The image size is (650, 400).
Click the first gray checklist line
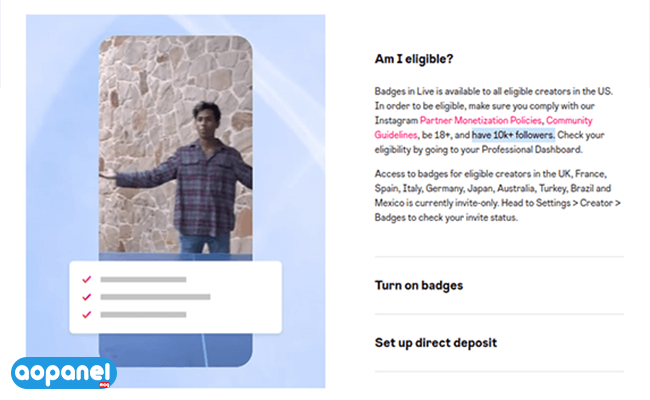(x=143, y=279)
